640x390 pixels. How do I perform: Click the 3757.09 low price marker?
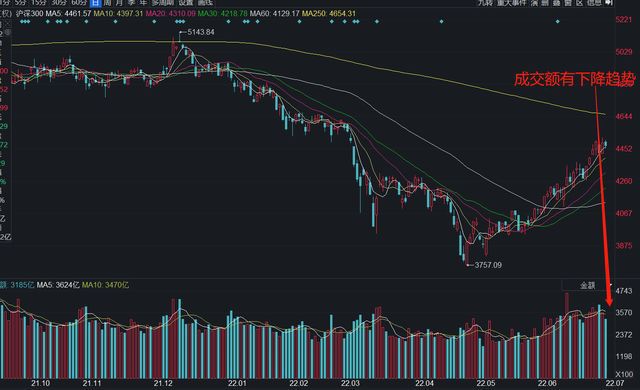(x=488, y=265)
